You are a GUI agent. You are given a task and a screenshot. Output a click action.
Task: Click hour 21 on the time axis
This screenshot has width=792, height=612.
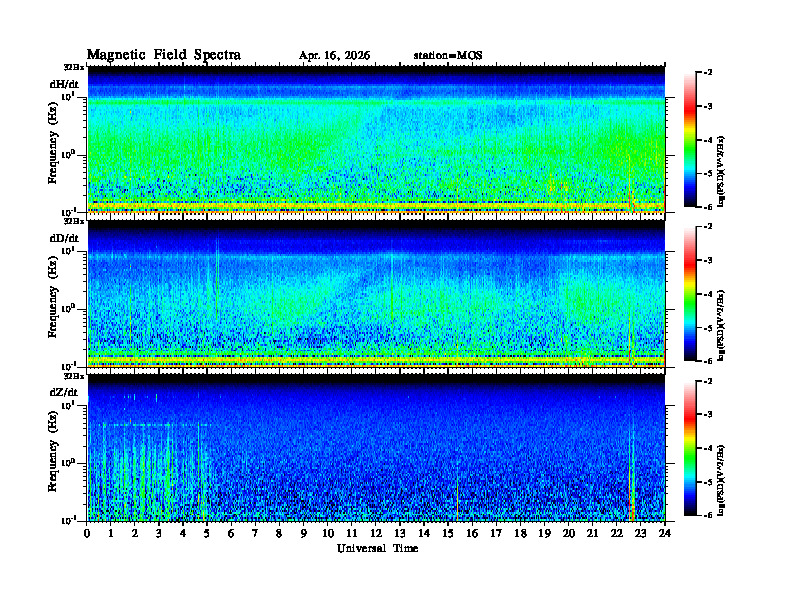pos(592,534)
